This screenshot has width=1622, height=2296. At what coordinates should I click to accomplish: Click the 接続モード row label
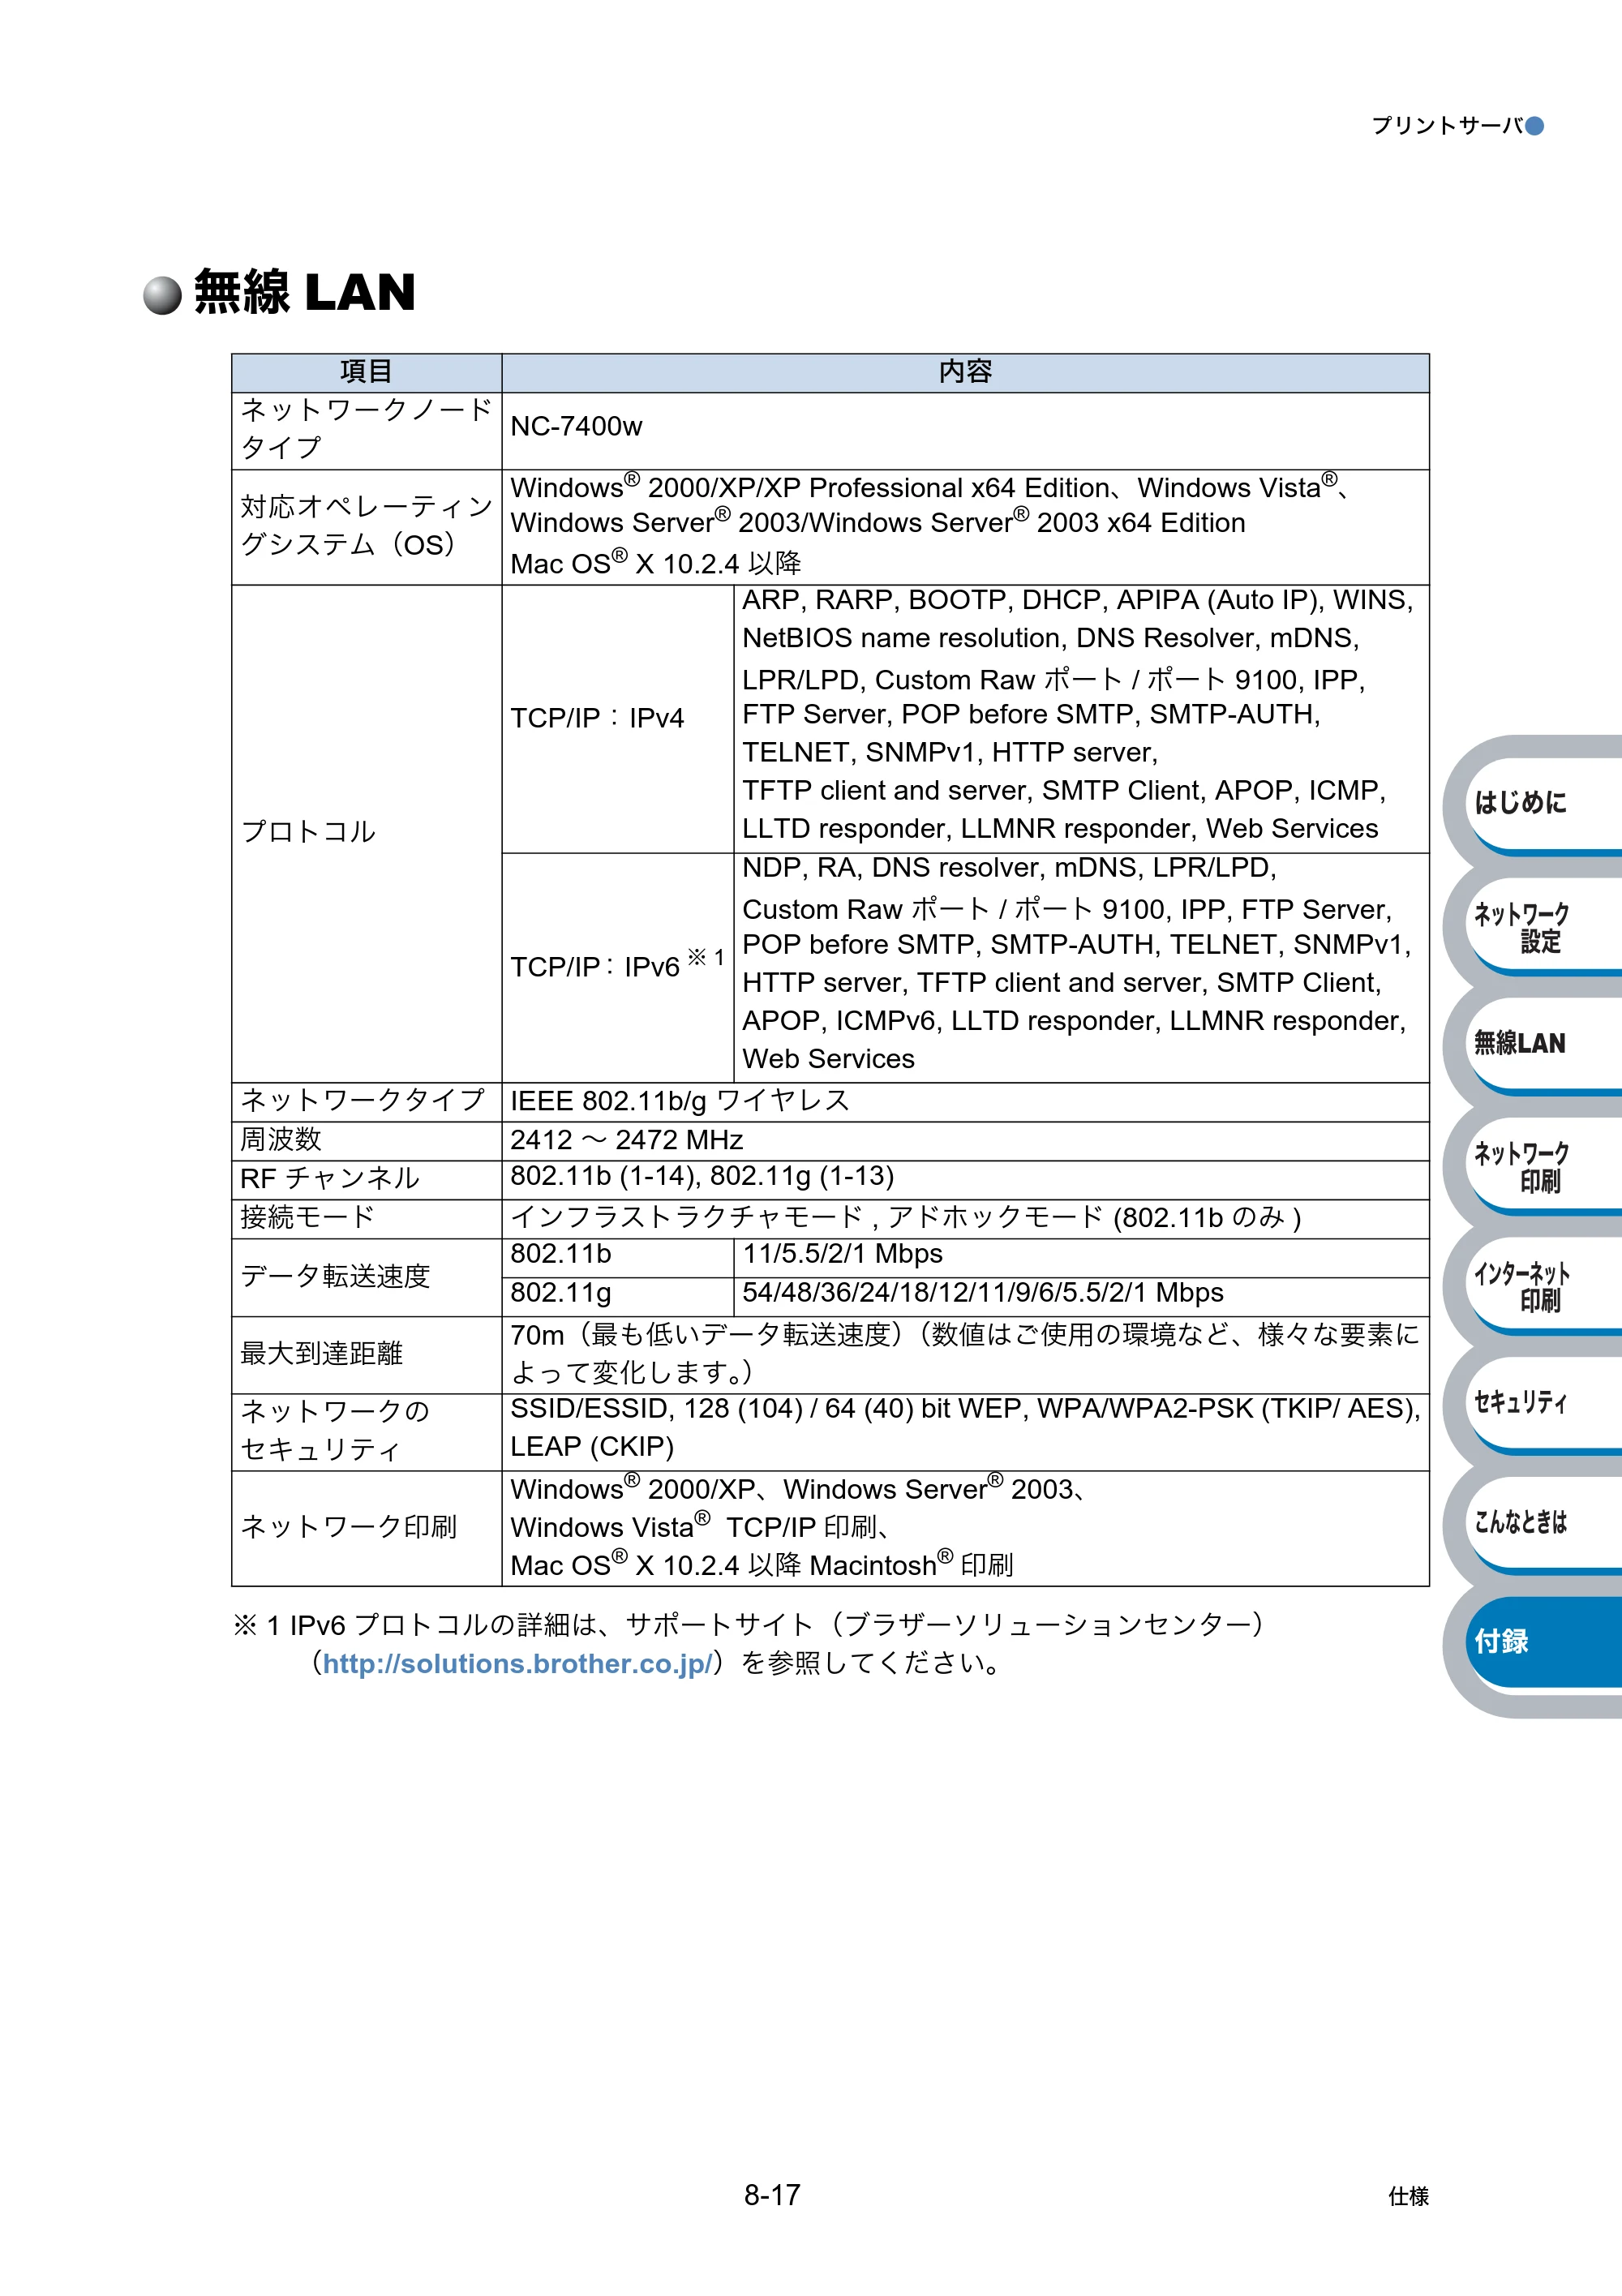click(x=307, y=1218)
